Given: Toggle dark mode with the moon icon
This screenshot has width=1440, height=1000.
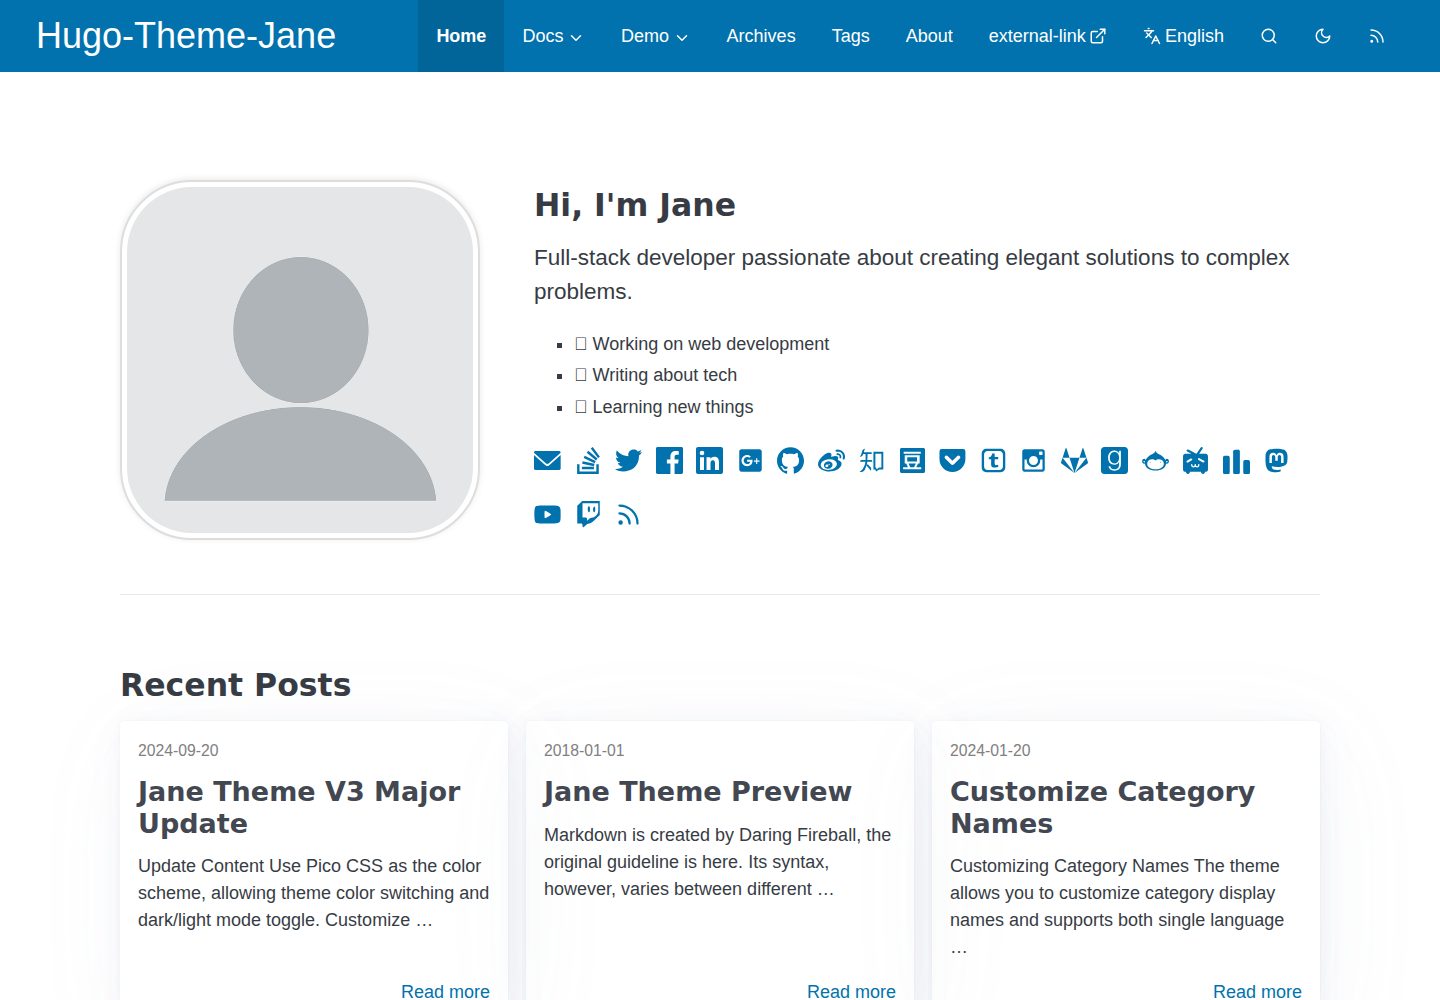Looking at the screenshot, I should 1323,36.
